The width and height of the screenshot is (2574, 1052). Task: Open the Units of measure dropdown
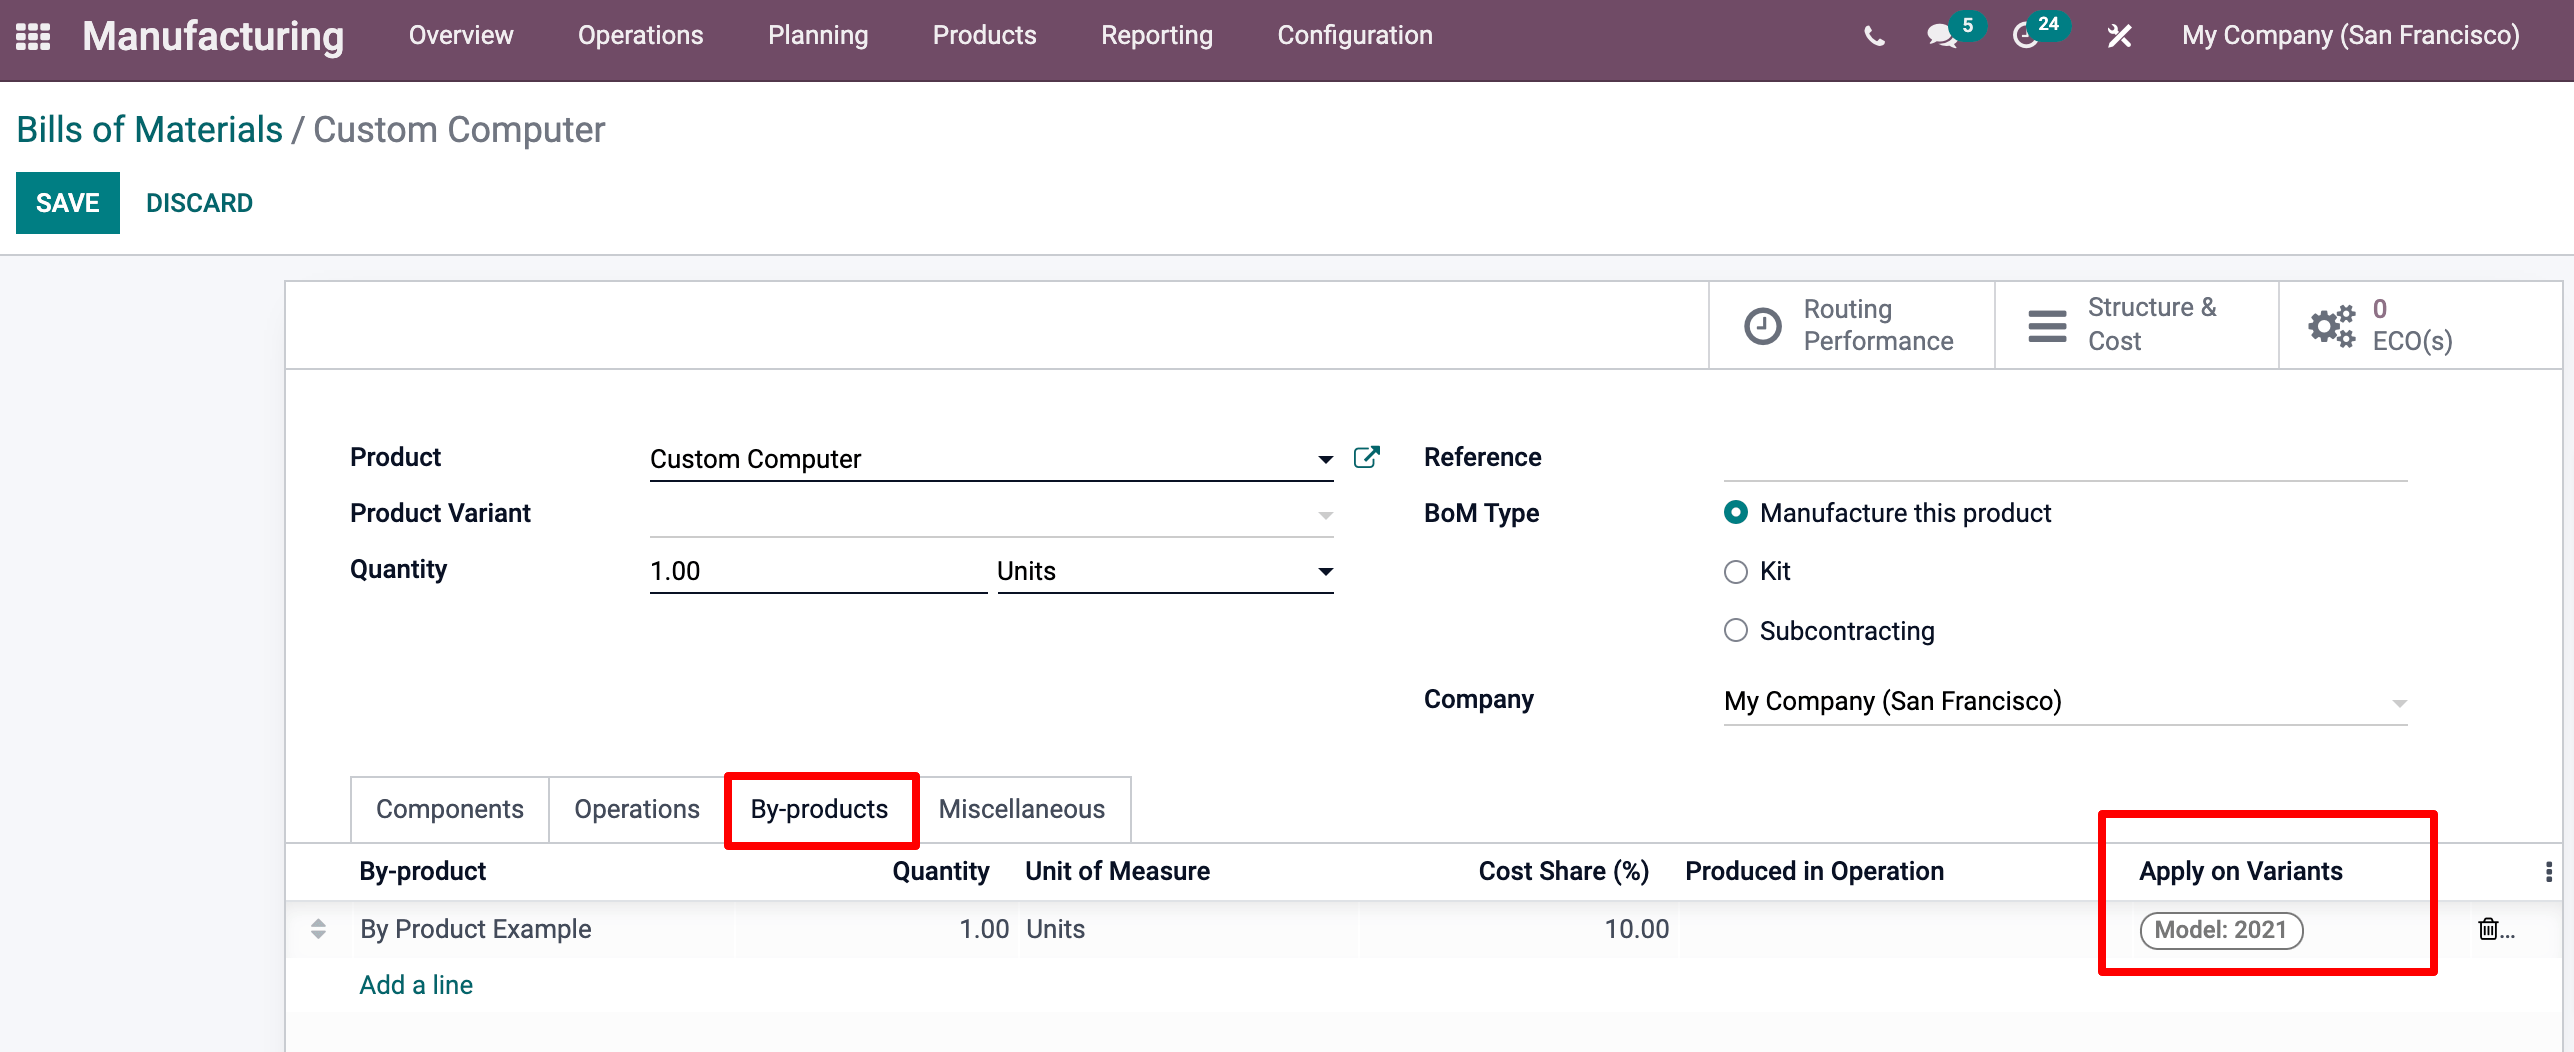[x=1325, y=572]
